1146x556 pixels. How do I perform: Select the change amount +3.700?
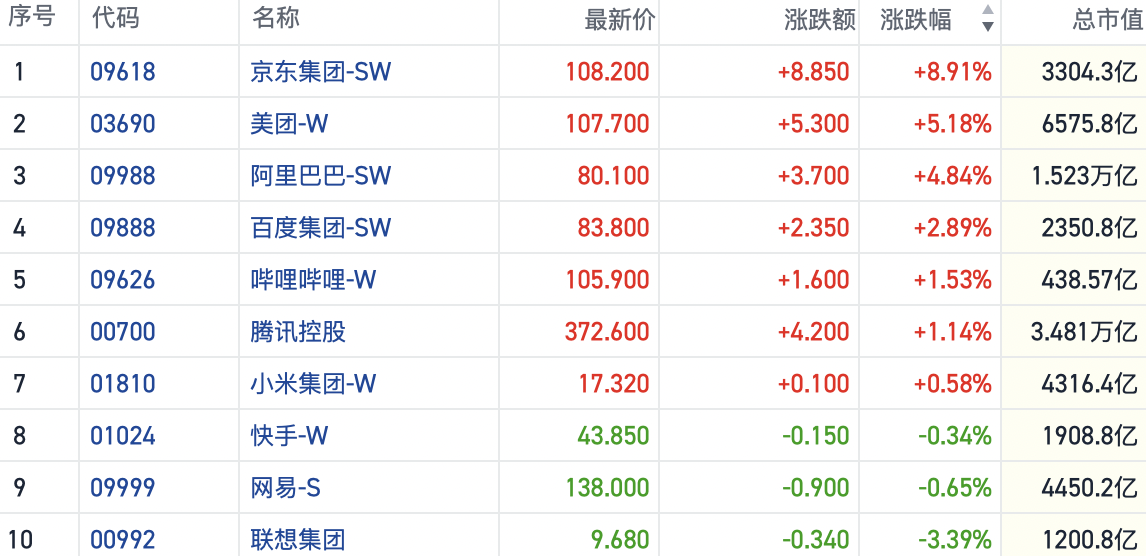[813, 176]
